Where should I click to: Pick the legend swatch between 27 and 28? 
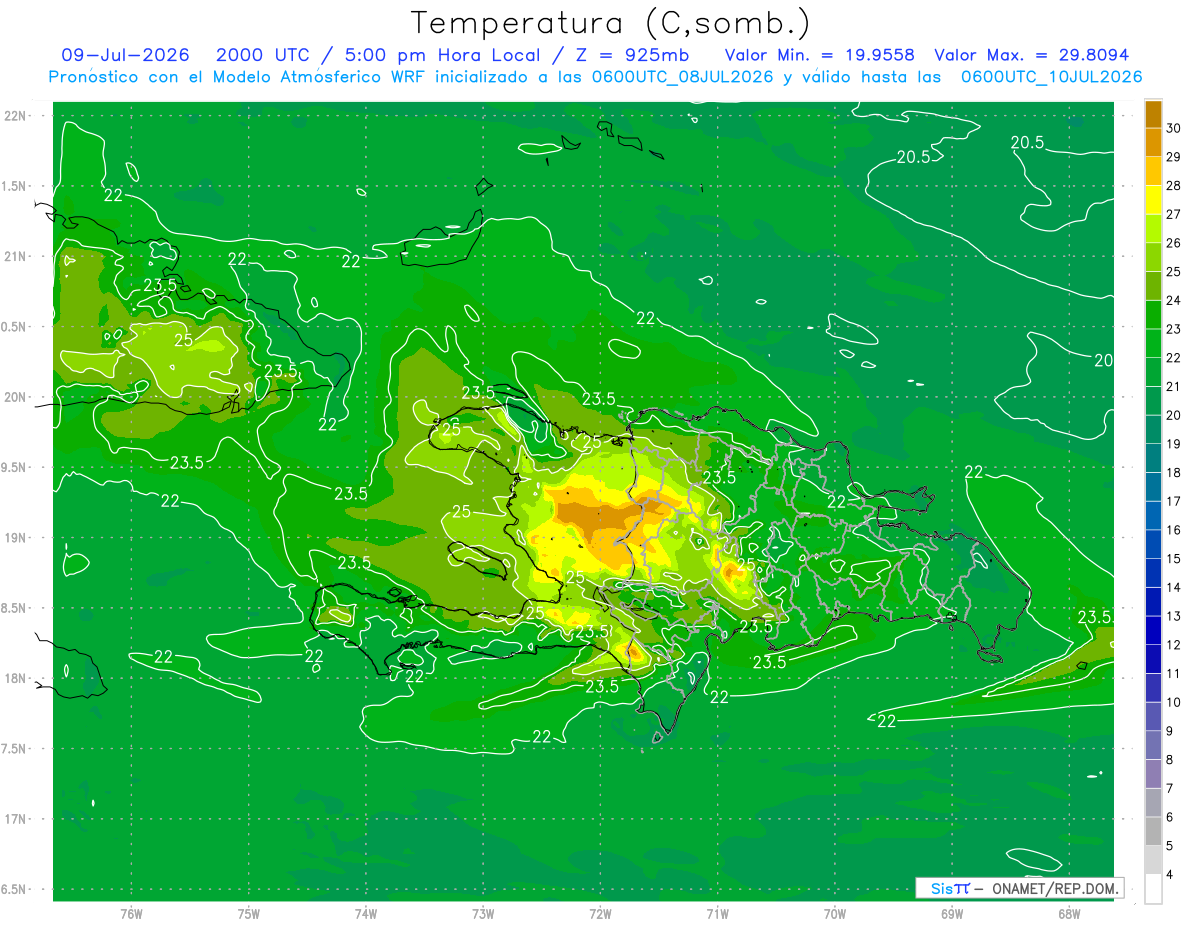pyautogui.click(x=1153, y=200)
